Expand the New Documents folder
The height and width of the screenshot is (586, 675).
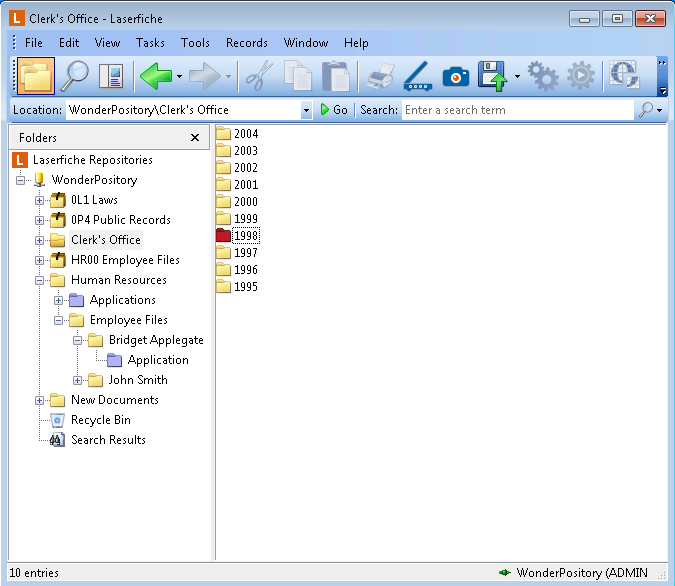click(39, 400)
